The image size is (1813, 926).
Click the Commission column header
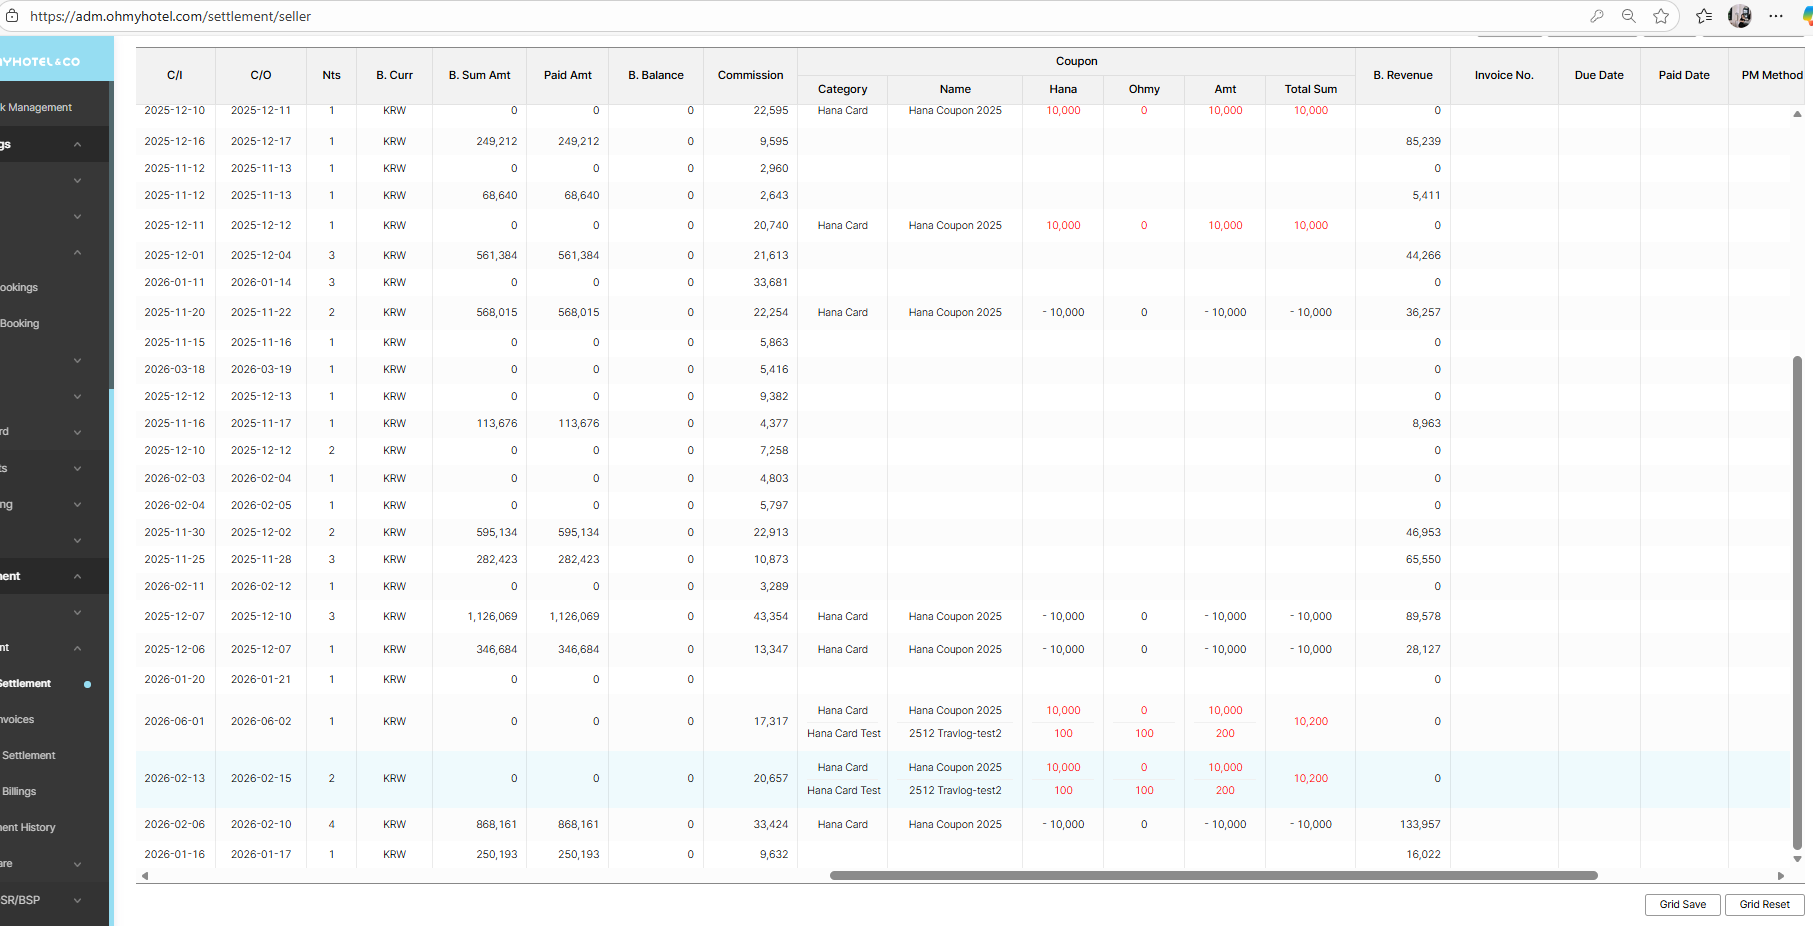(x=750, y=75)
